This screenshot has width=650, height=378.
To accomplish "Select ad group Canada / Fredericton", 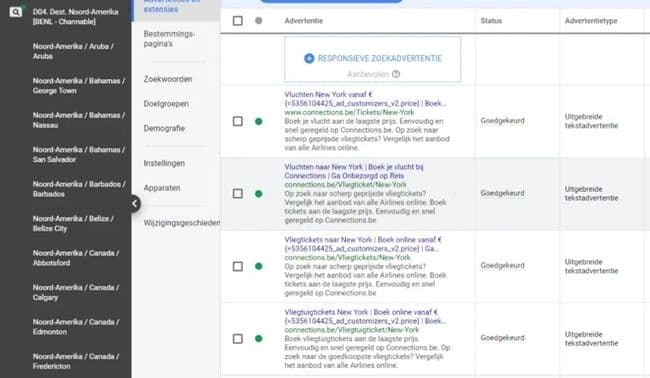I will [76, 361].
